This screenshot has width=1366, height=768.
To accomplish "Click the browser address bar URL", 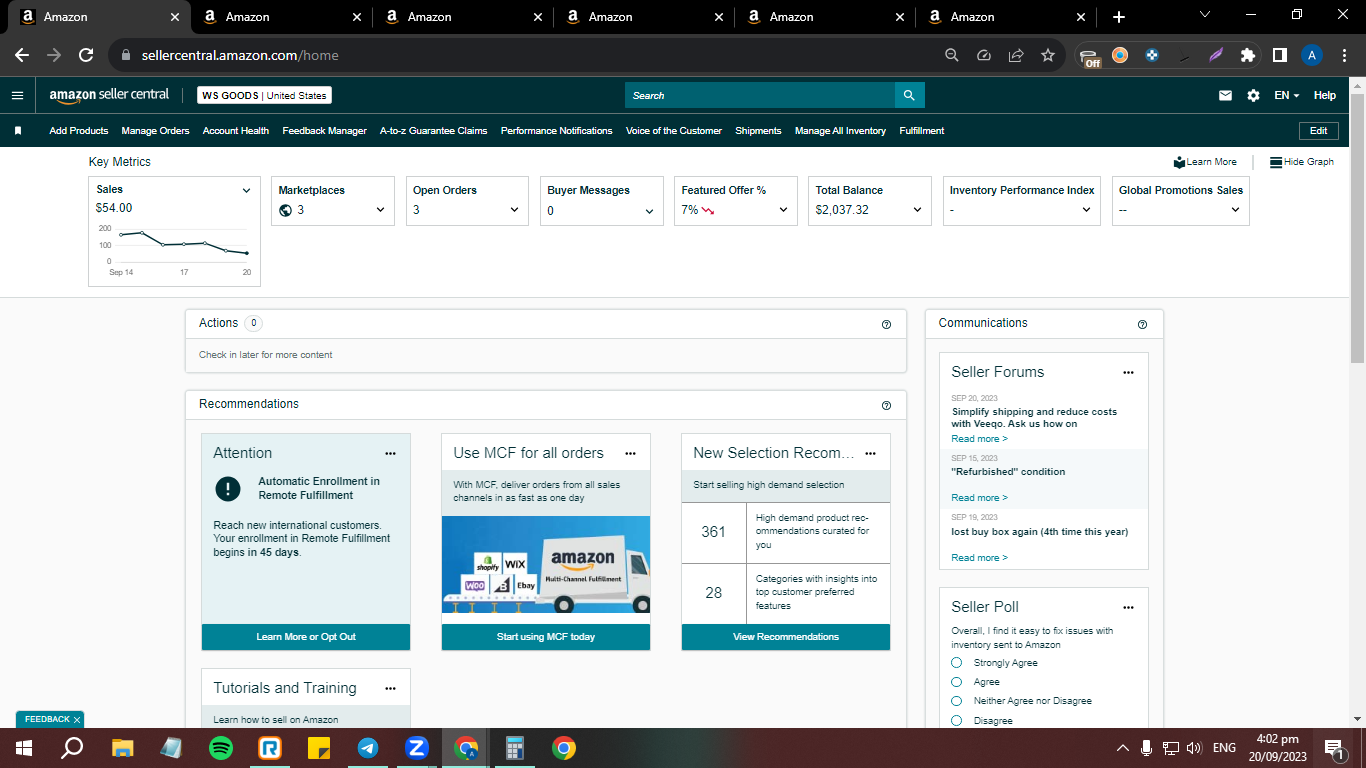I will (x=240, y=55).
